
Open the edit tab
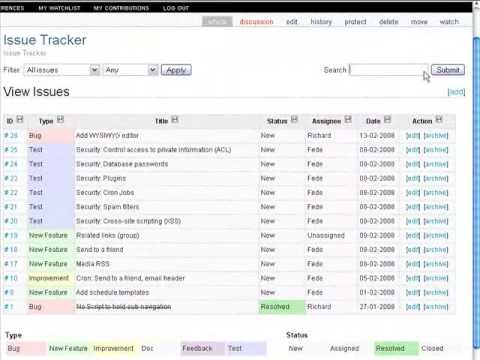coord(292,22)
